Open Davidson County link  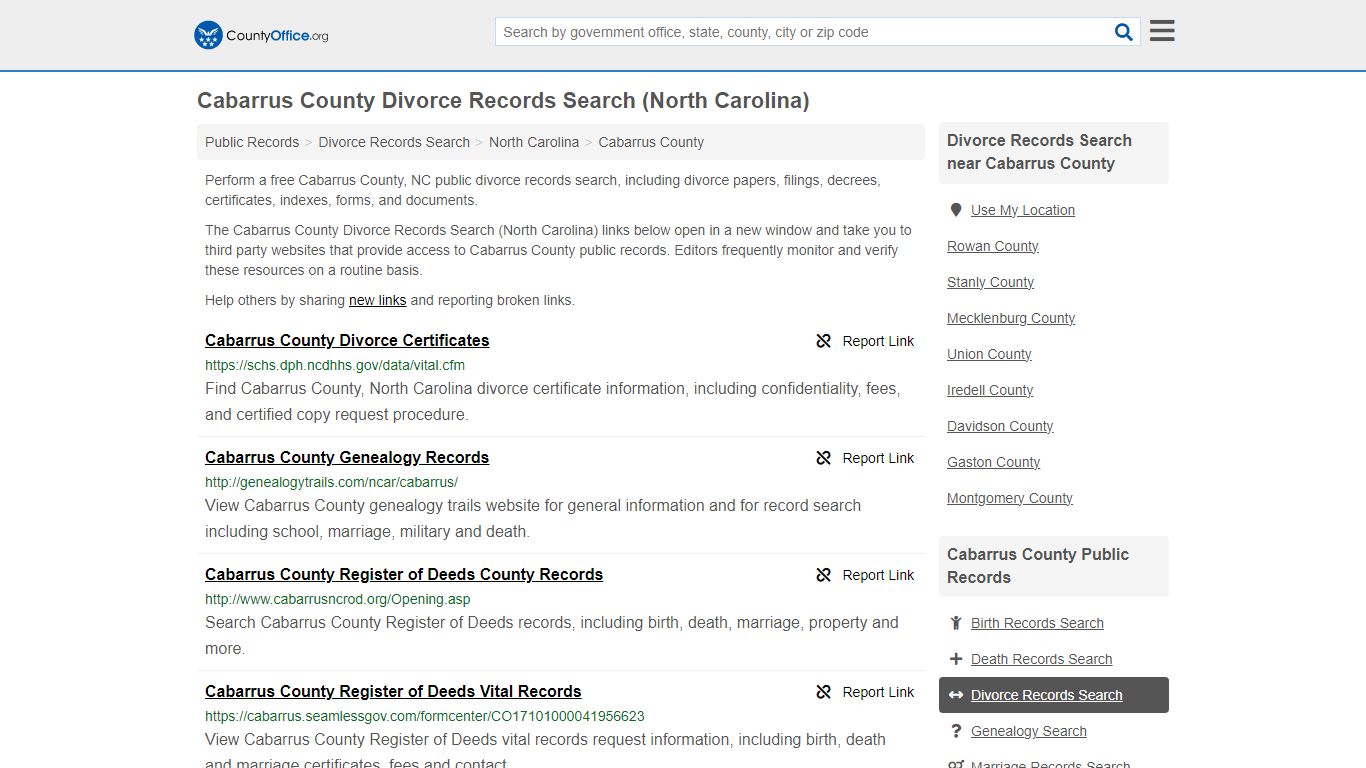(1000, 426)
